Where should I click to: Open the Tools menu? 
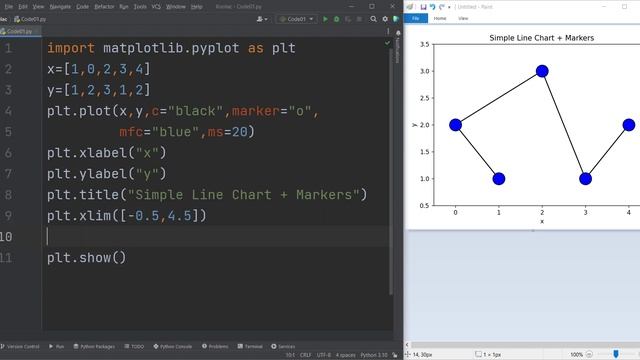click(x=140, y=7)
